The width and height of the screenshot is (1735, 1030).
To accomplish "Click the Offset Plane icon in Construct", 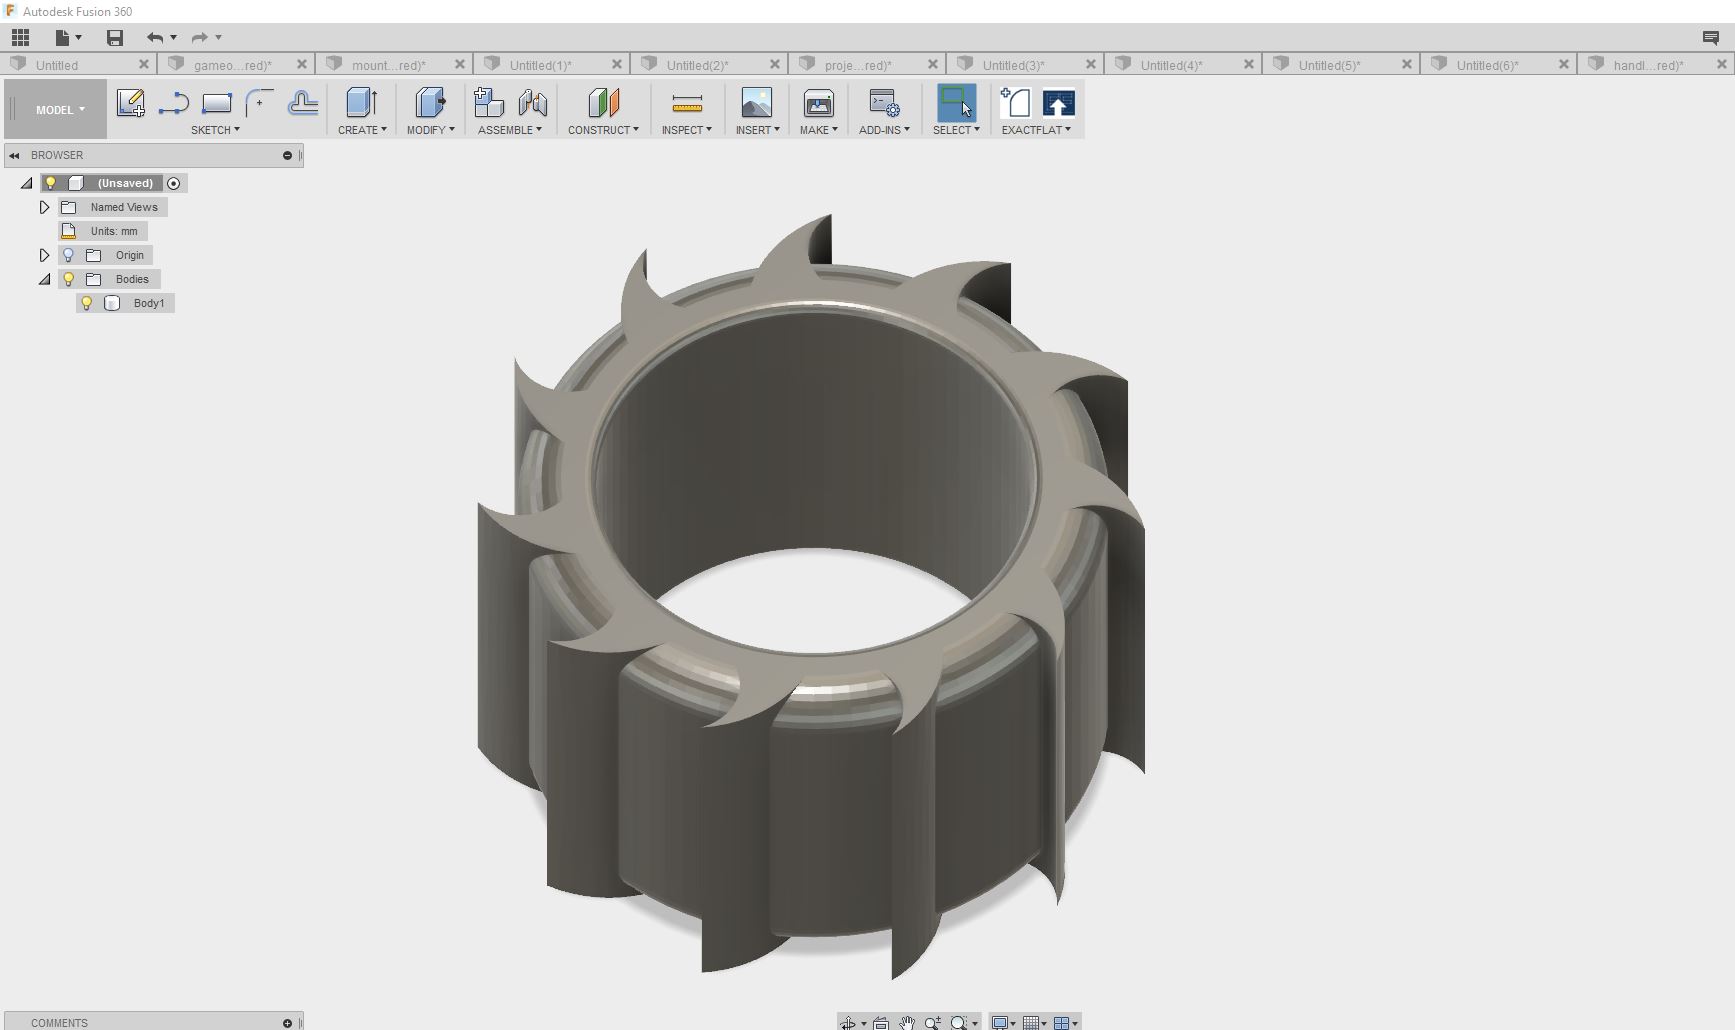I will (x=603, y=103).
